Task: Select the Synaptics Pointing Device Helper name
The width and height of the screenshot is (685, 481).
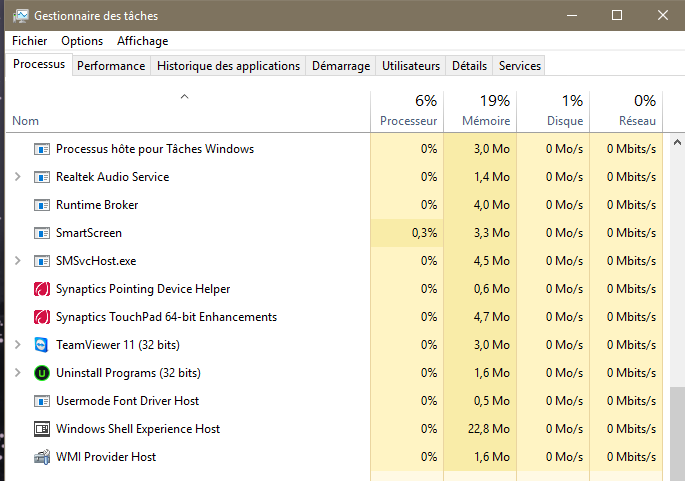Action: (x=143, y=289)
